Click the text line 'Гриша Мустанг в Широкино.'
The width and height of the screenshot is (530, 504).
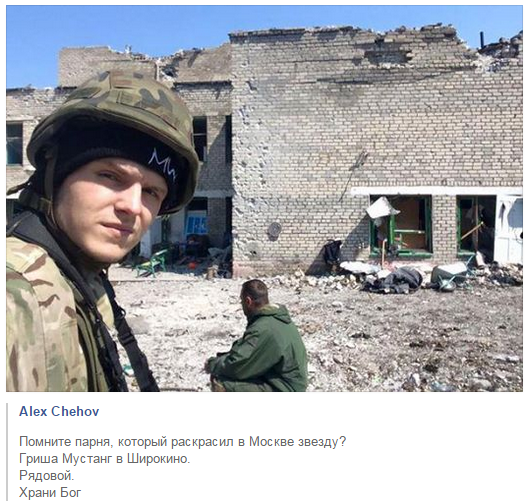(x=104, y=459)
